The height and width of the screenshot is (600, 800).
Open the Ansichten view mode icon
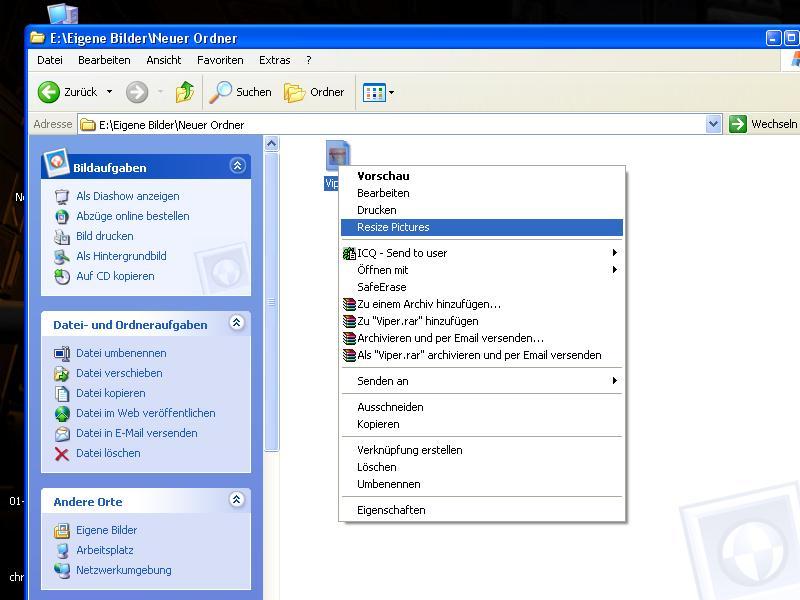pyautogui.click(x=374, y=92)
